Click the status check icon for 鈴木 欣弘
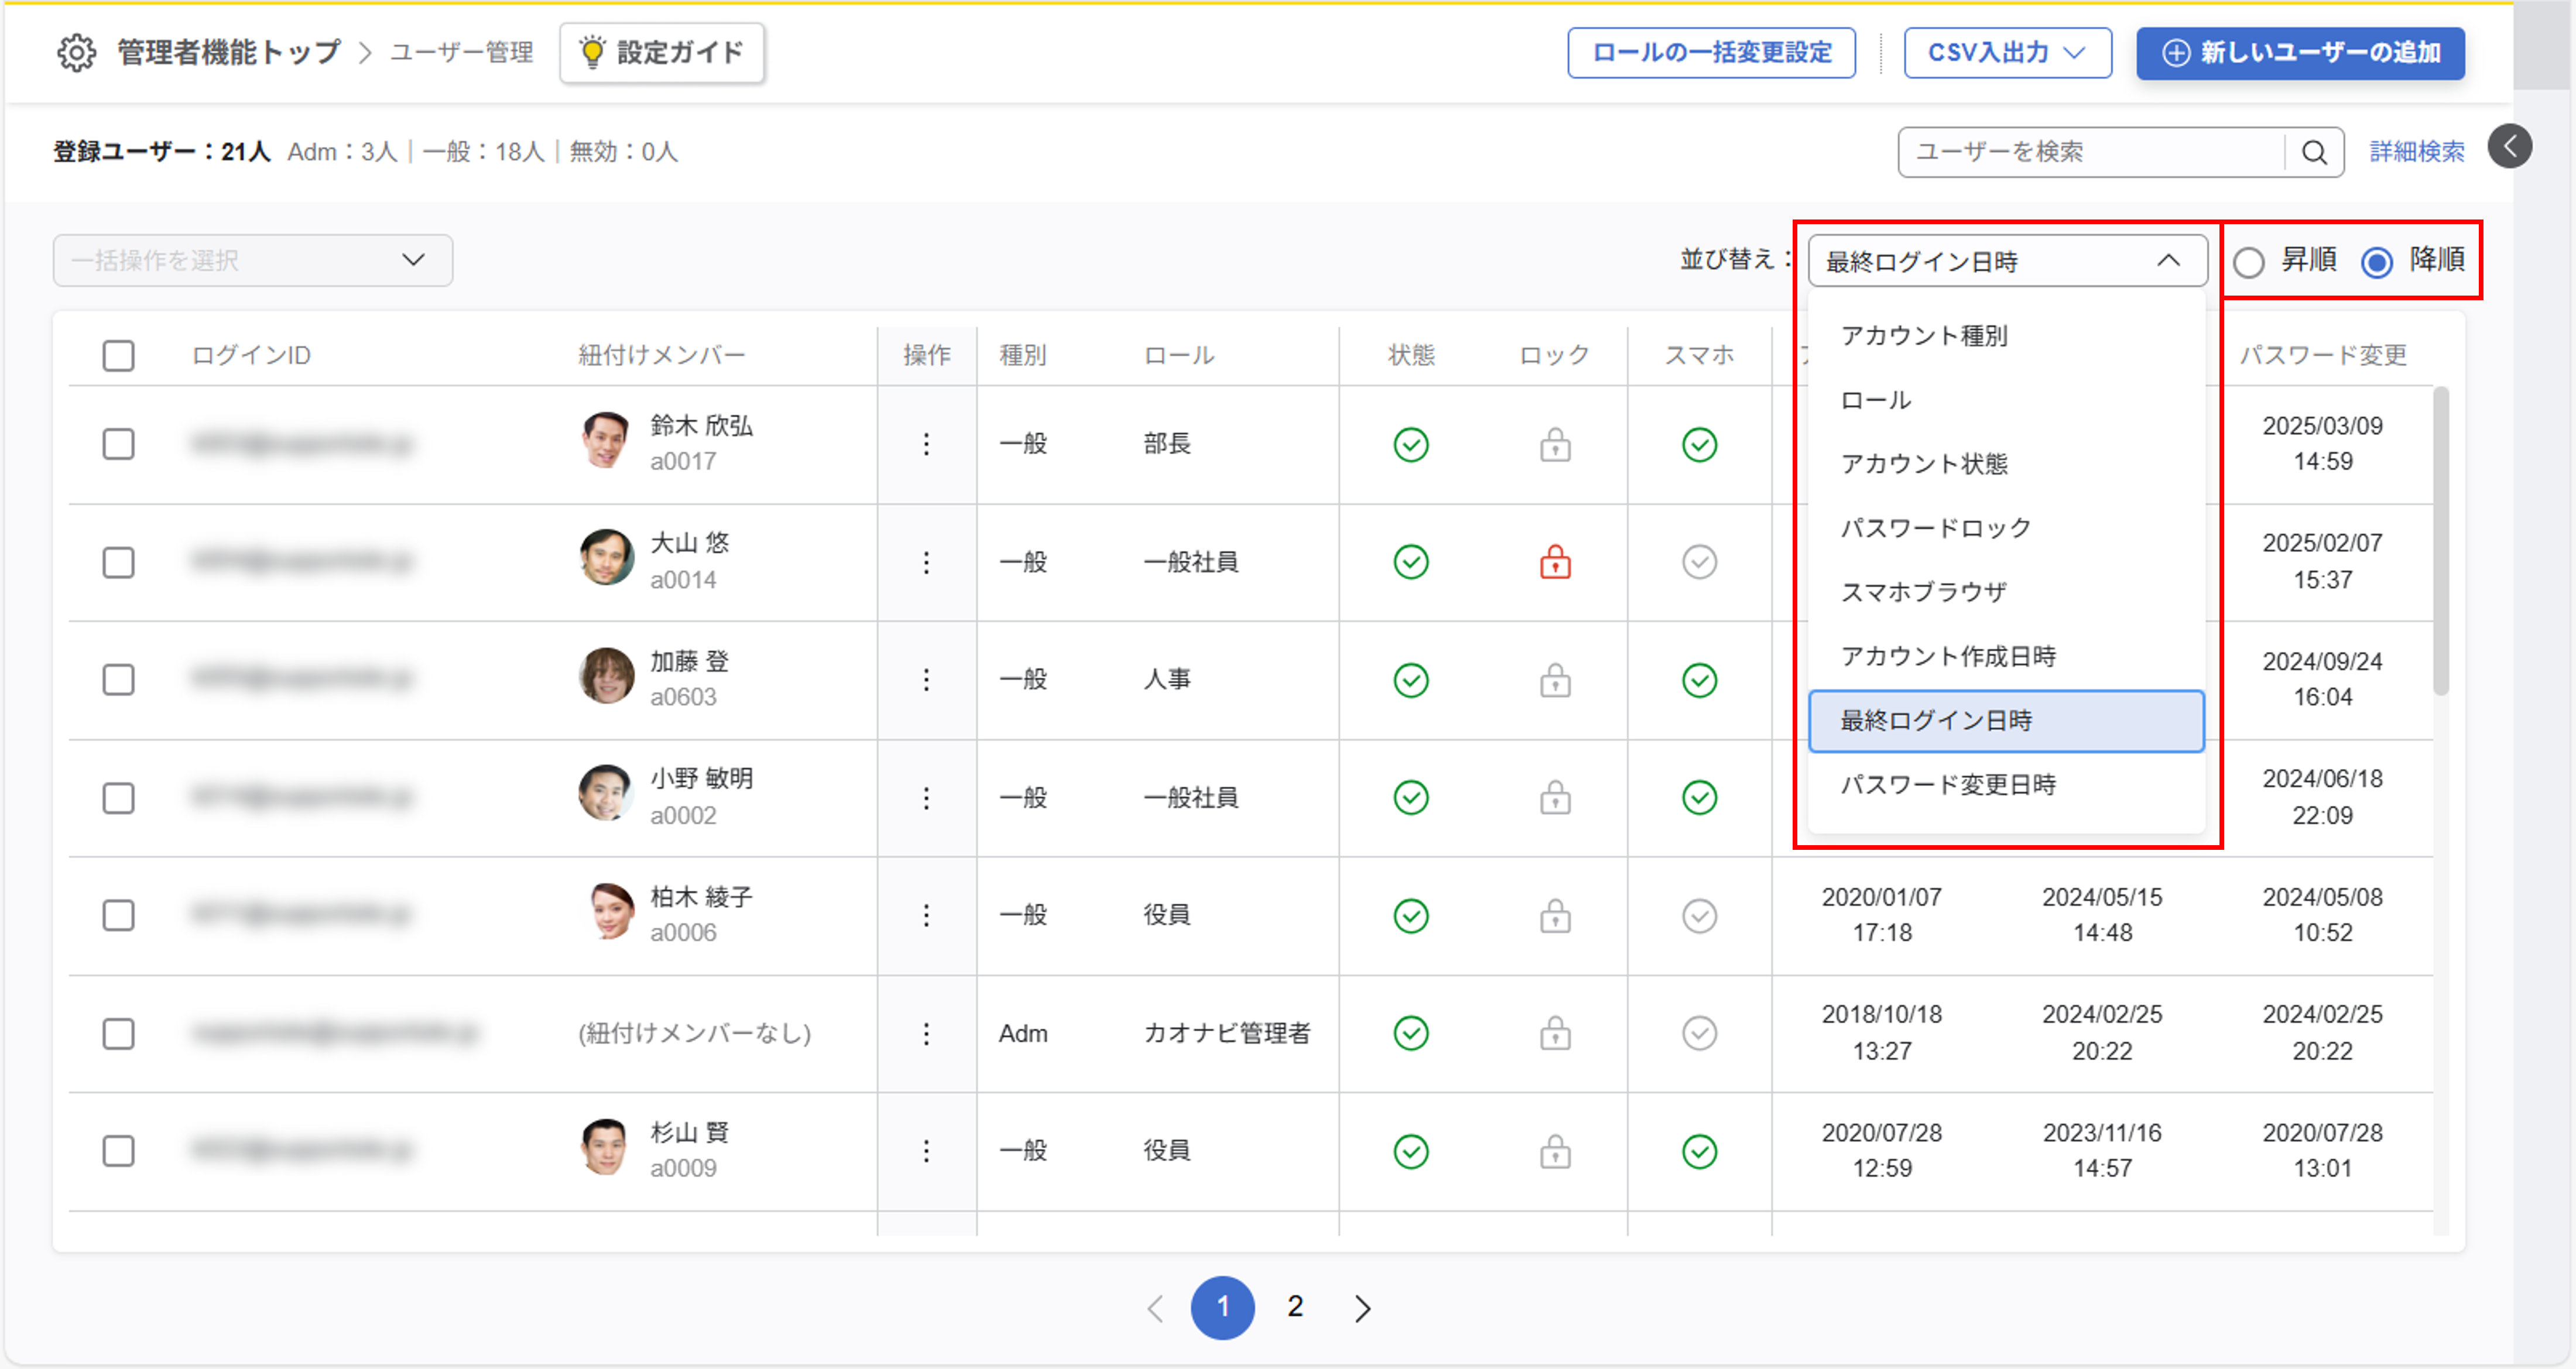Image resolution: width=2576 pixels, height=1369 pixels. pyautogui.click(x=1411, y=444)
